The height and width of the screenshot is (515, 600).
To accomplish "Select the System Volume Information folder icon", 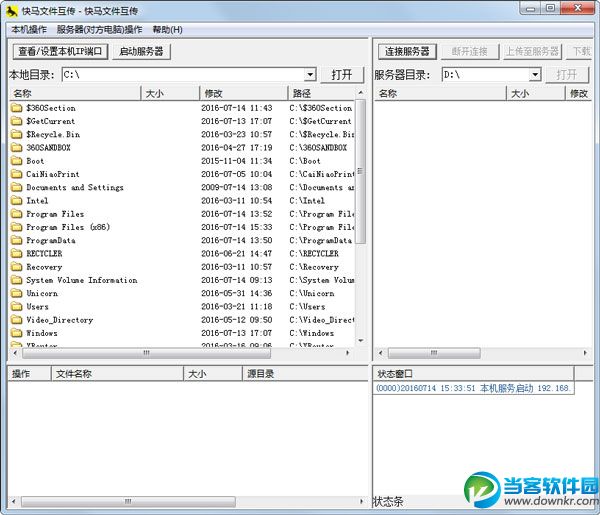I will pyautogui.click(x=16, y=280).
